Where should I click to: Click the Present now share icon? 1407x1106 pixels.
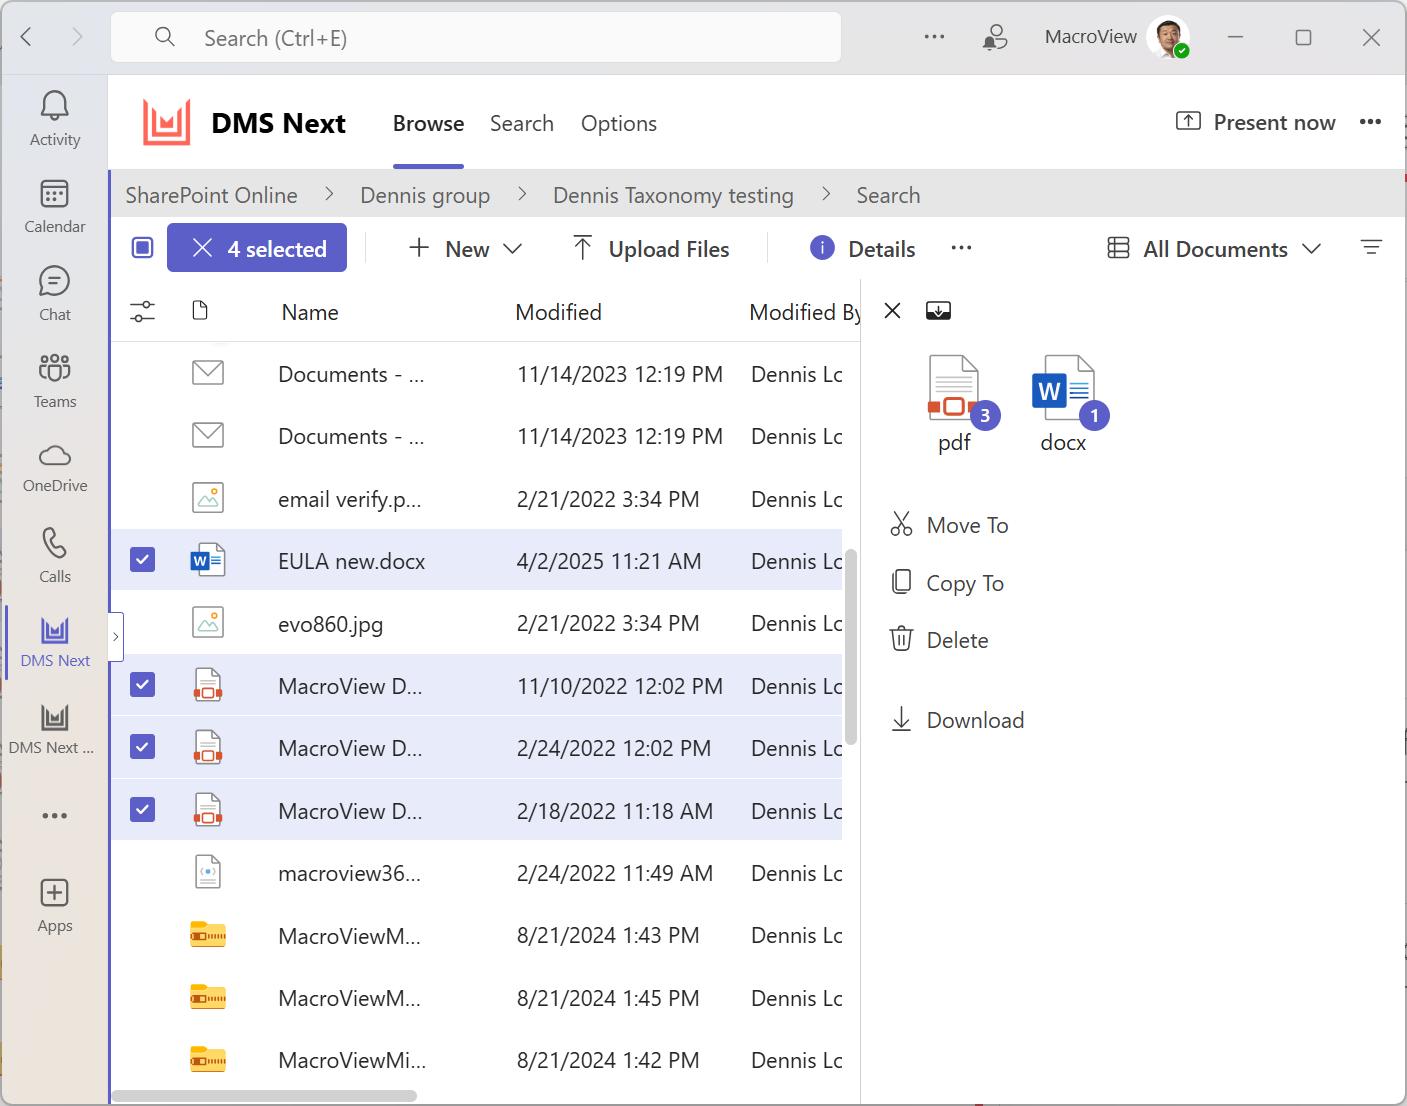pyautogui.click(x=1188, y=121)
